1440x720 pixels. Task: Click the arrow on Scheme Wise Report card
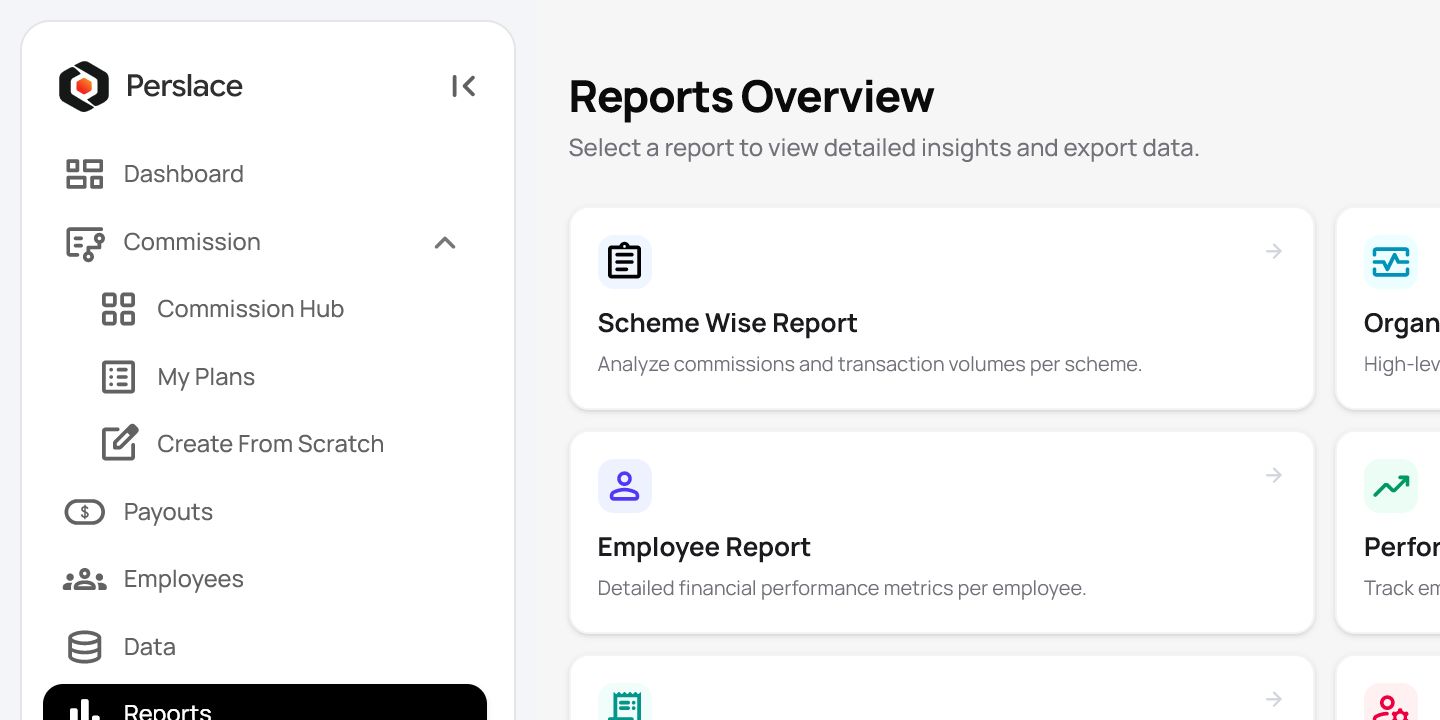point(1273,251)
